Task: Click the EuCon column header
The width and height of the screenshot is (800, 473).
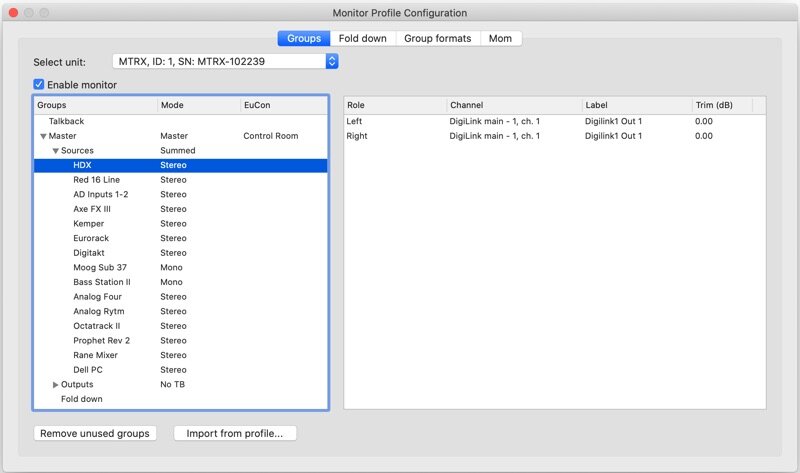Action: (284, 105)
